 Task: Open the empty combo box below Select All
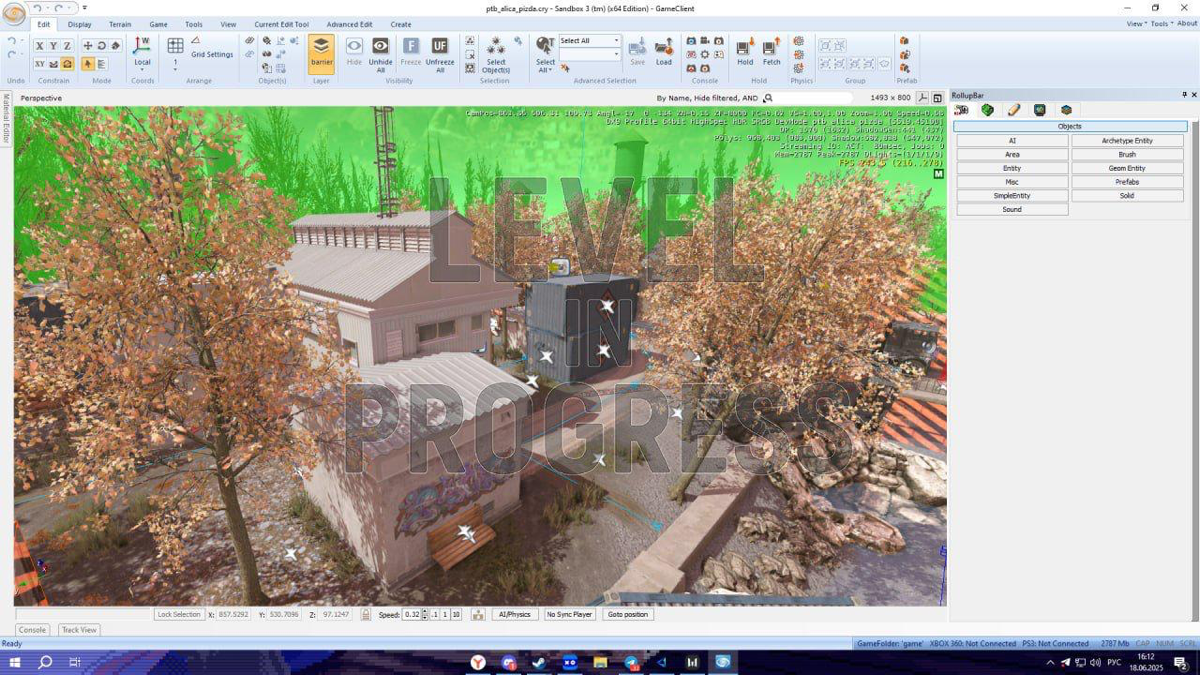(x=590, y=54)
